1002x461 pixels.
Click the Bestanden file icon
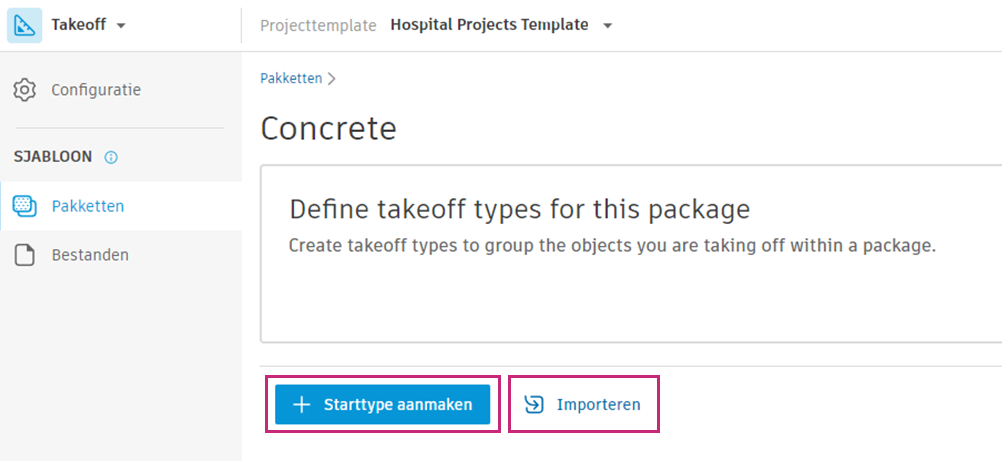[x=24, y=255]
